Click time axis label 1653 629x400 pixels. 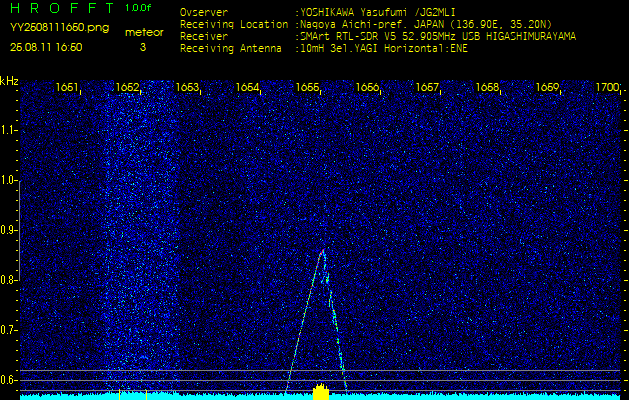pos(187,87)
